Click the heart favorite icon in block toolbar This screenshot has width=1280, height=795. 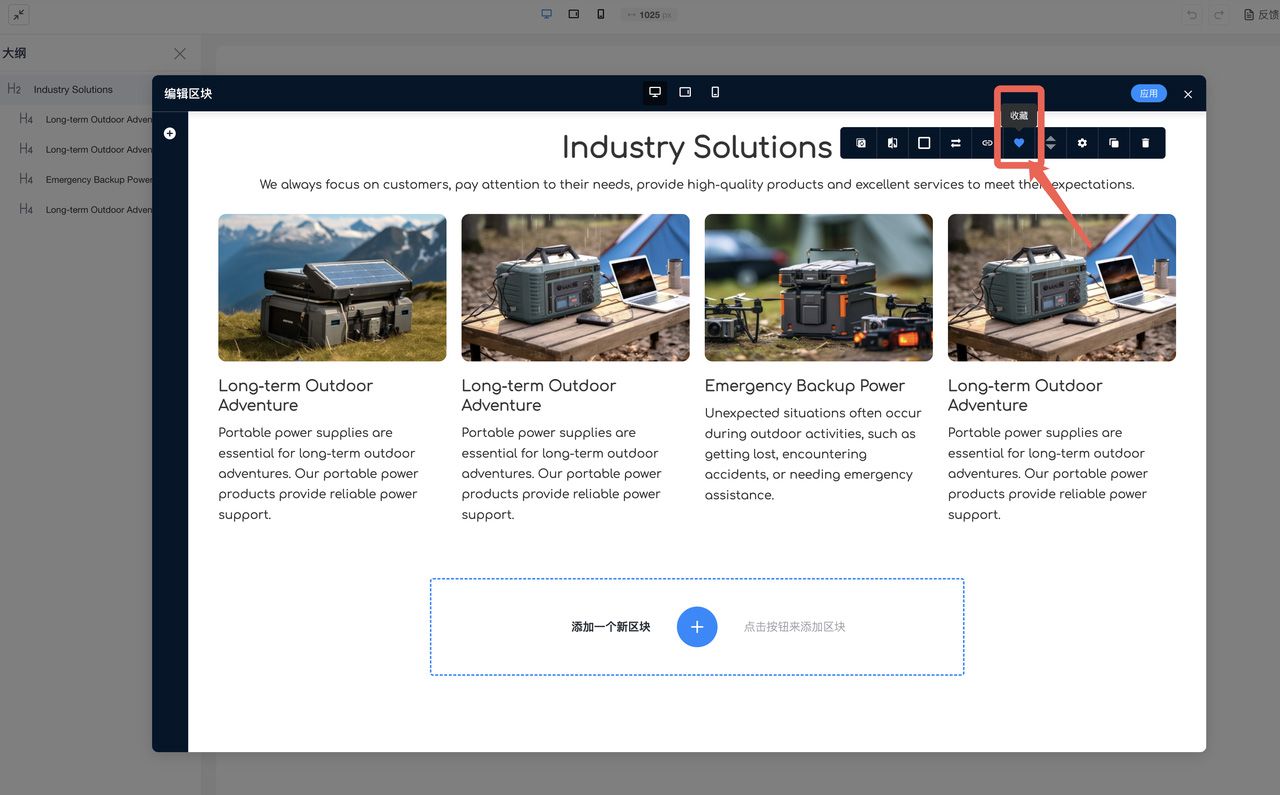pyautogui.click(x=1019, y=143)
